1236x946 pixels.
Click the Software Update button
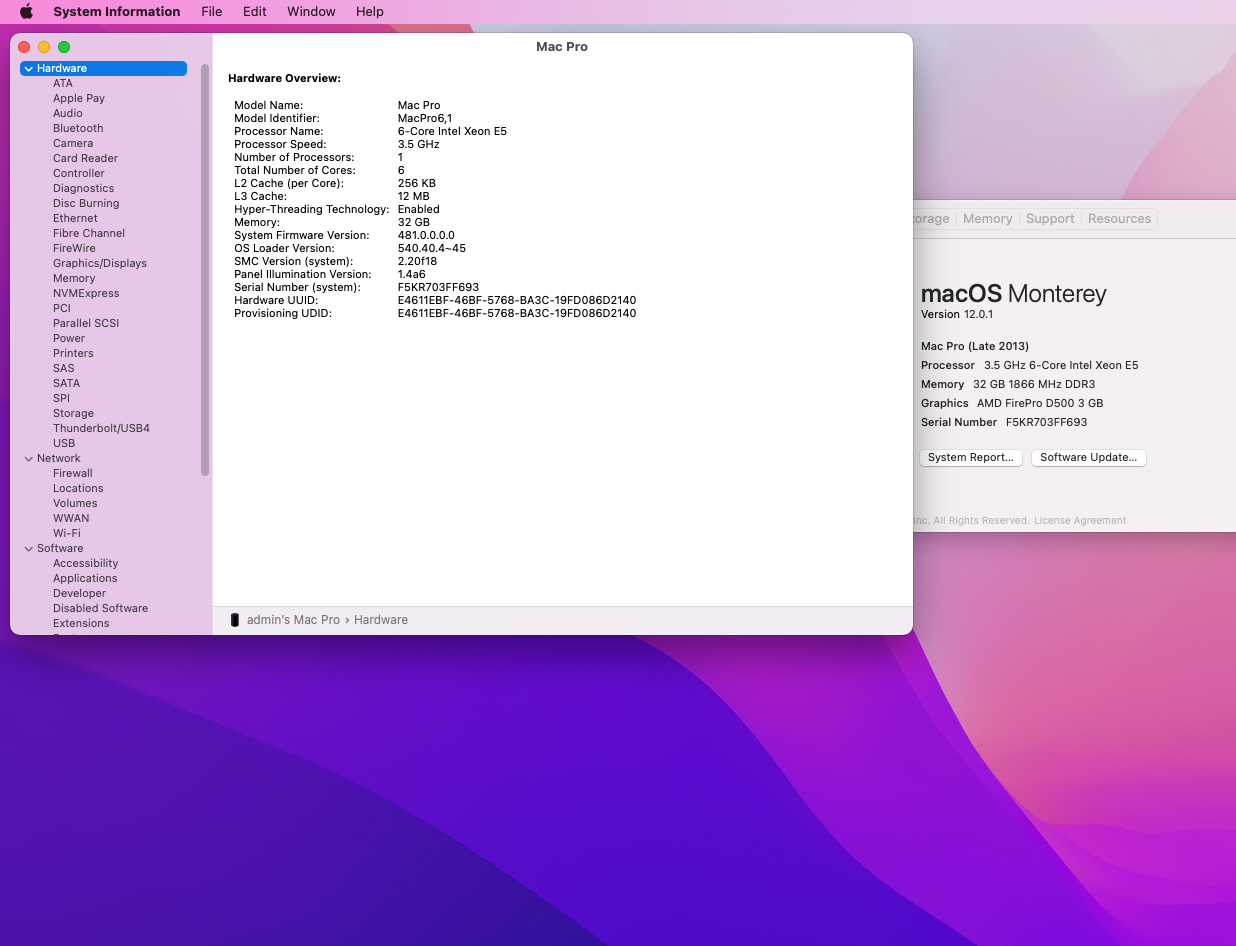point(1089,457)
